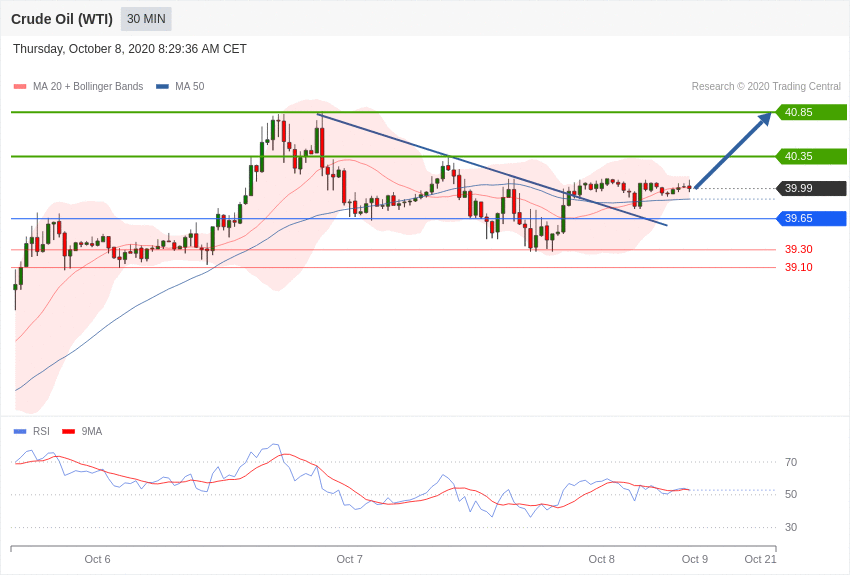Screen dimensions: 850x576
Task: Click the 39.10 support level label
Action: (x=798, y=267)
